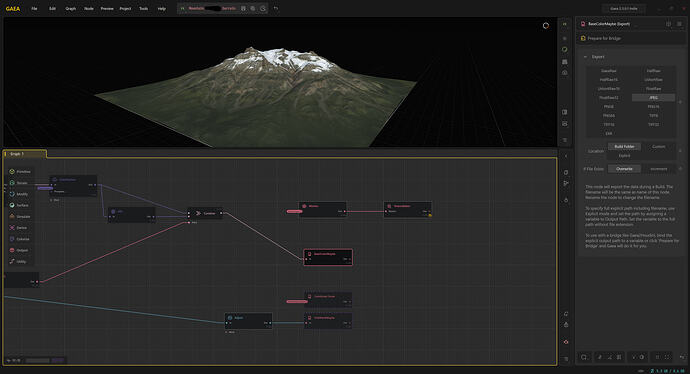Open the File menu
Screen dimensions: 690x374
click(34, 8)
